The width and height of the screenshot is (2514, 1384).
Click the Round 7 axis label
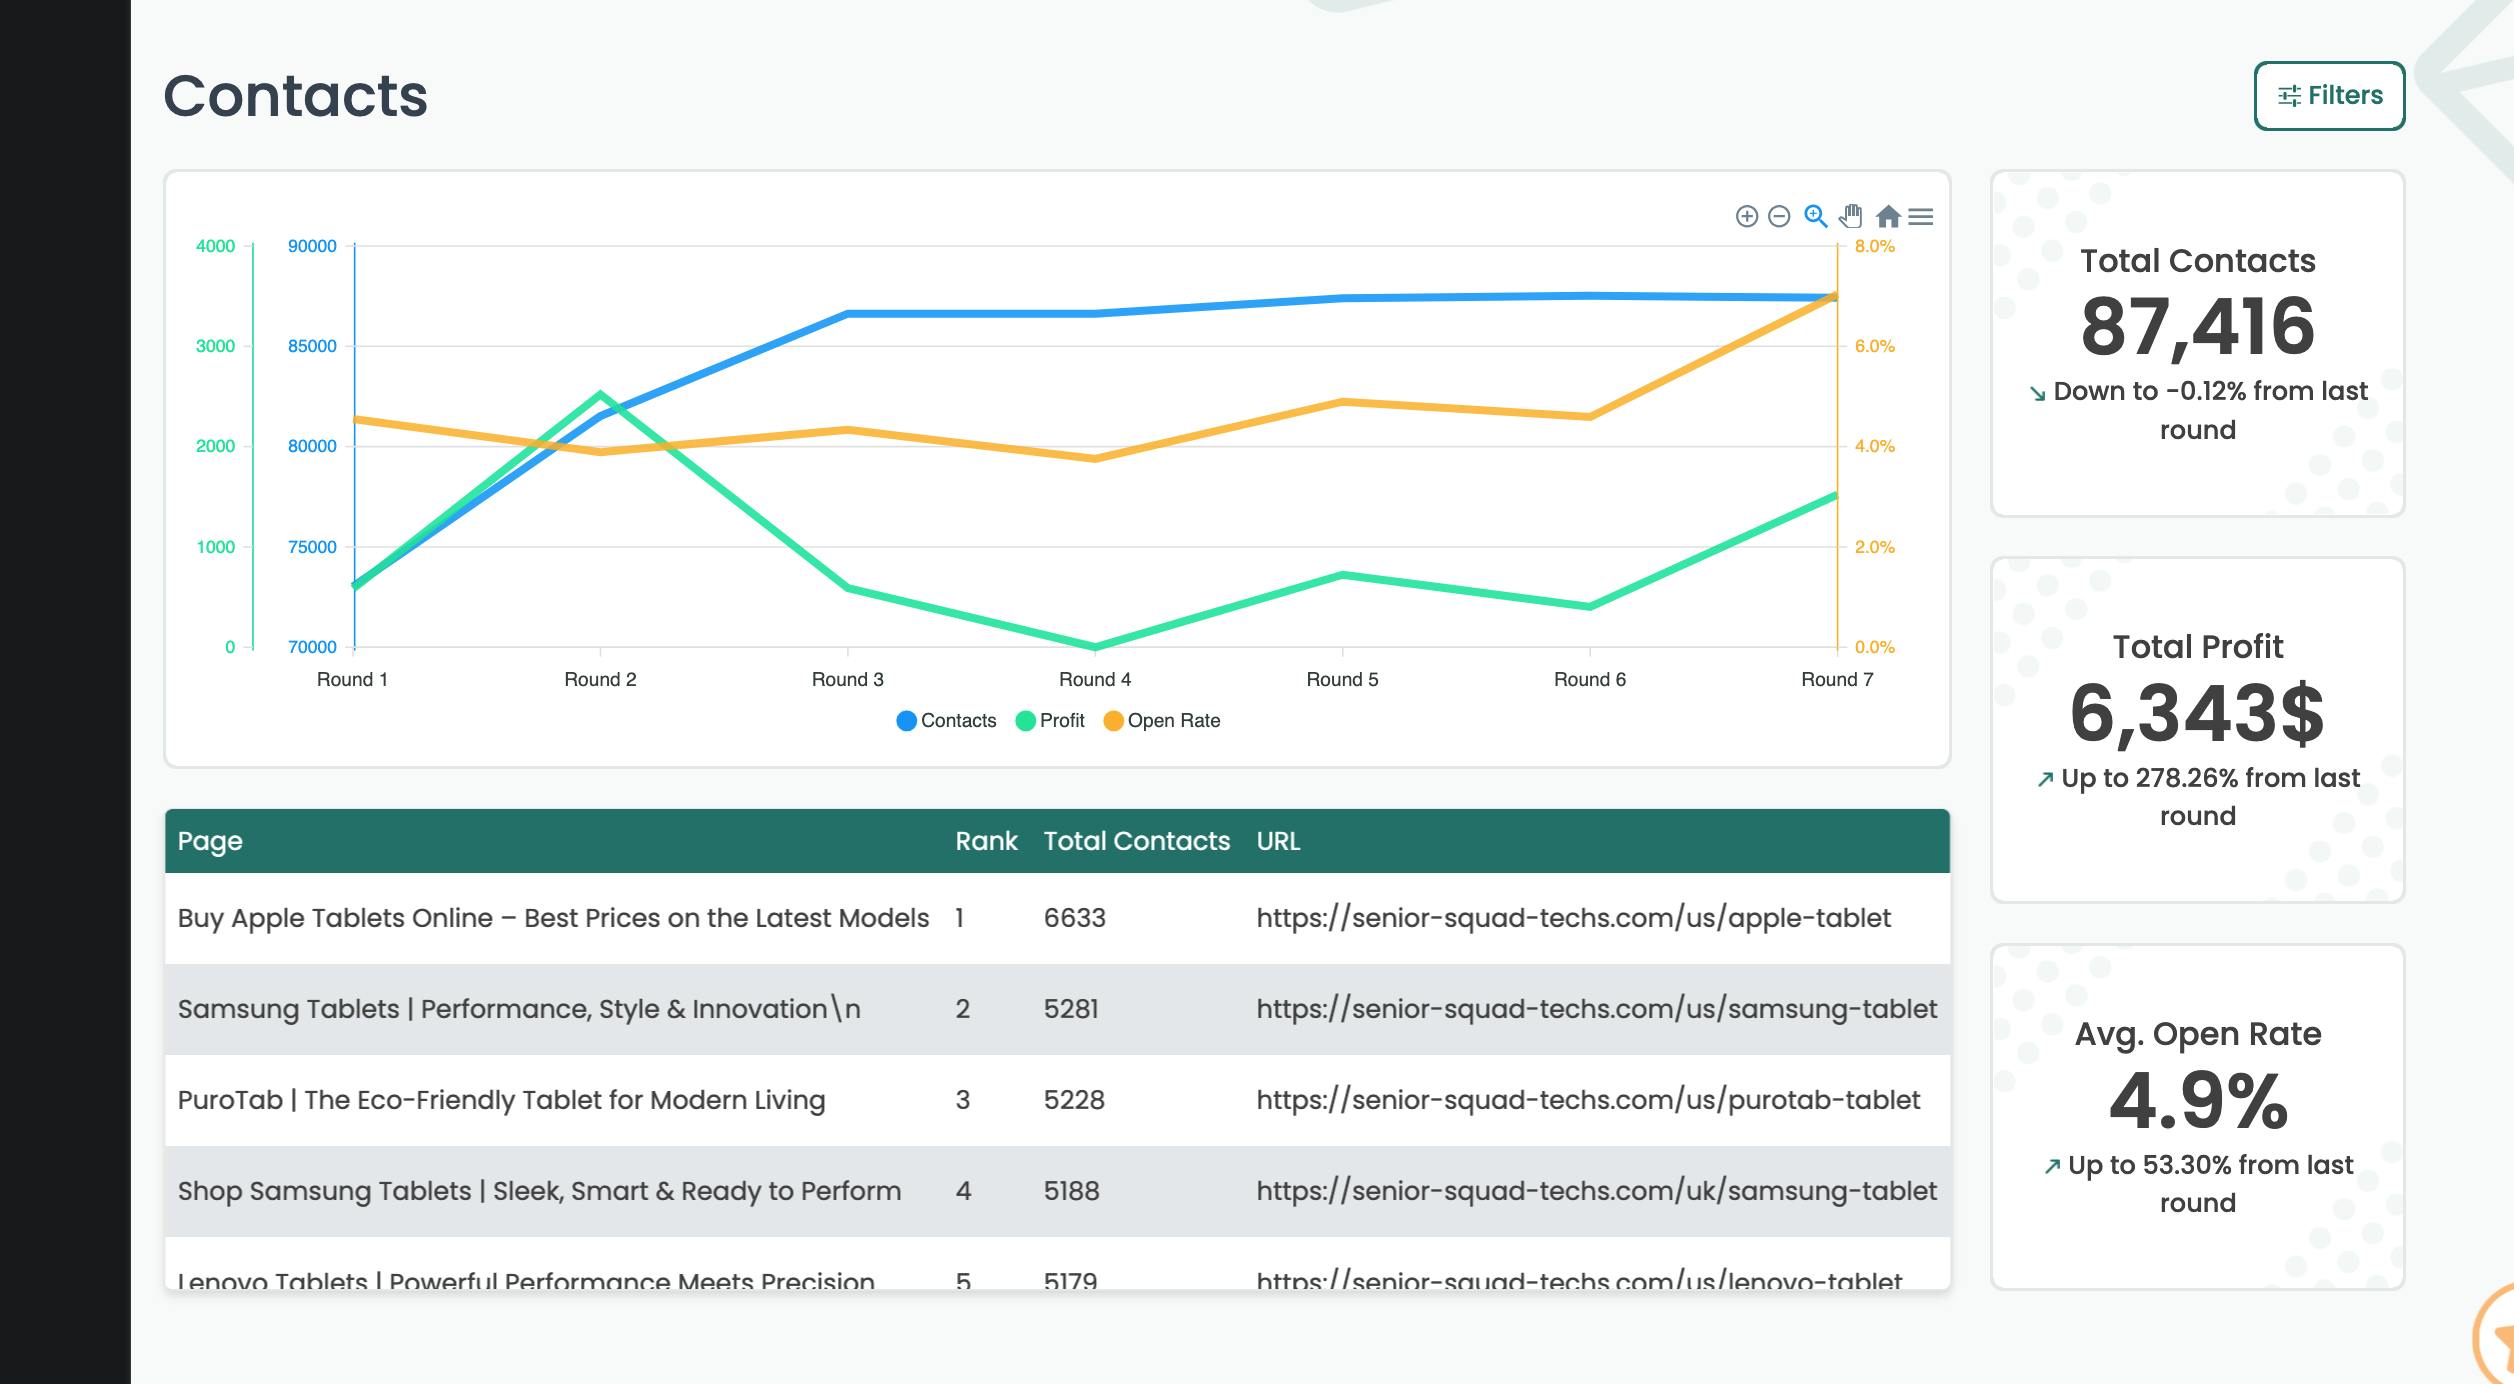pos(1839,678)
